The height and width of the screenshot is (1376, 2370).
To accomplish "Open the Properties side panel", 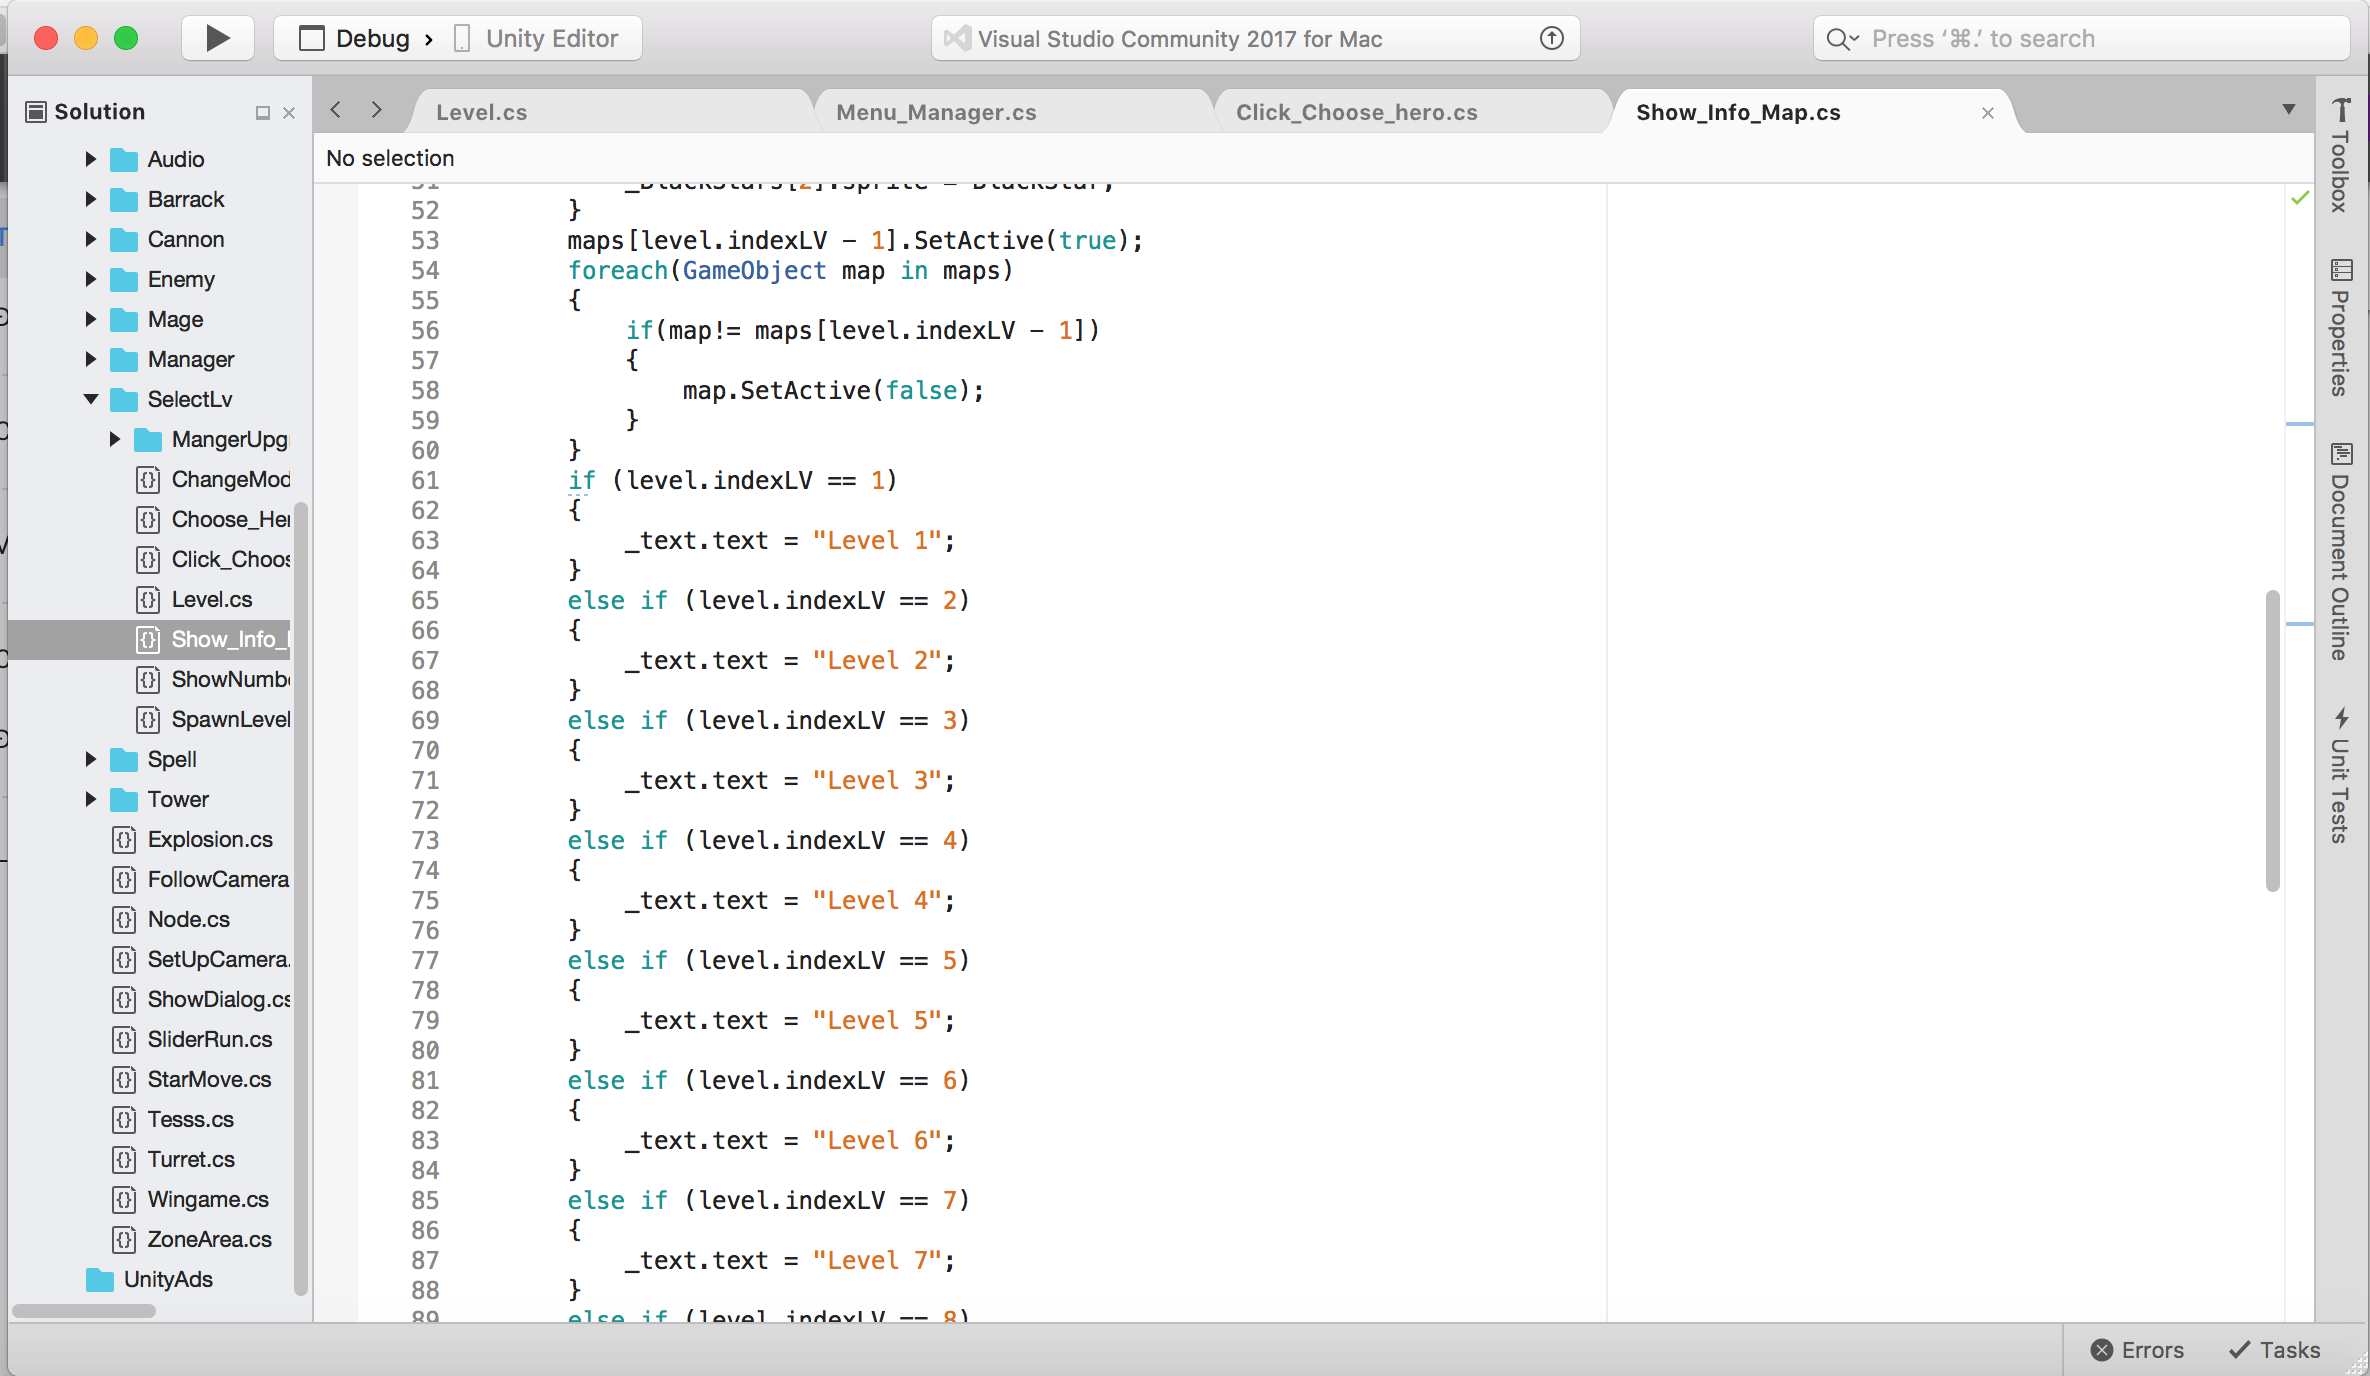I will pyautogui.click(x=2340, y=328).
